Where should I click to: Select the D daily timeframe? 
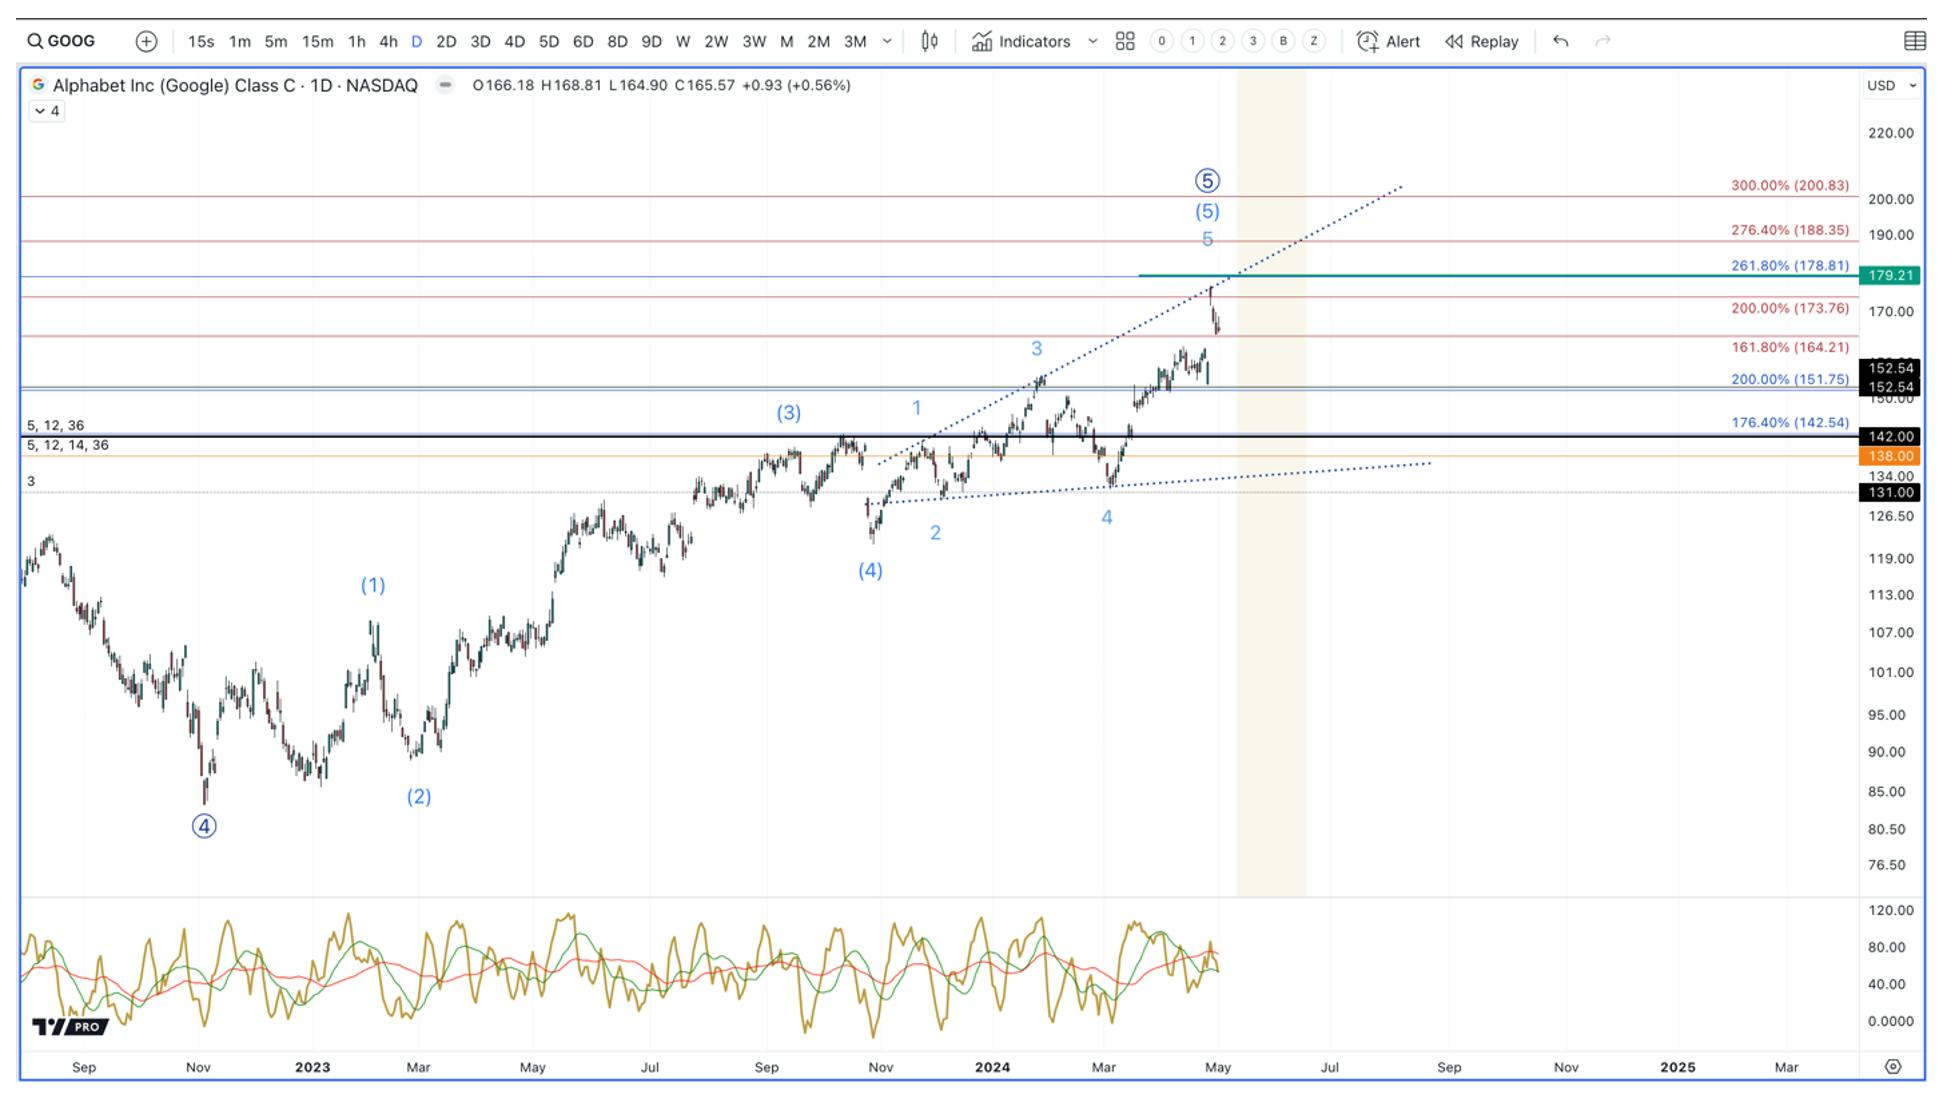pos(416,41)
